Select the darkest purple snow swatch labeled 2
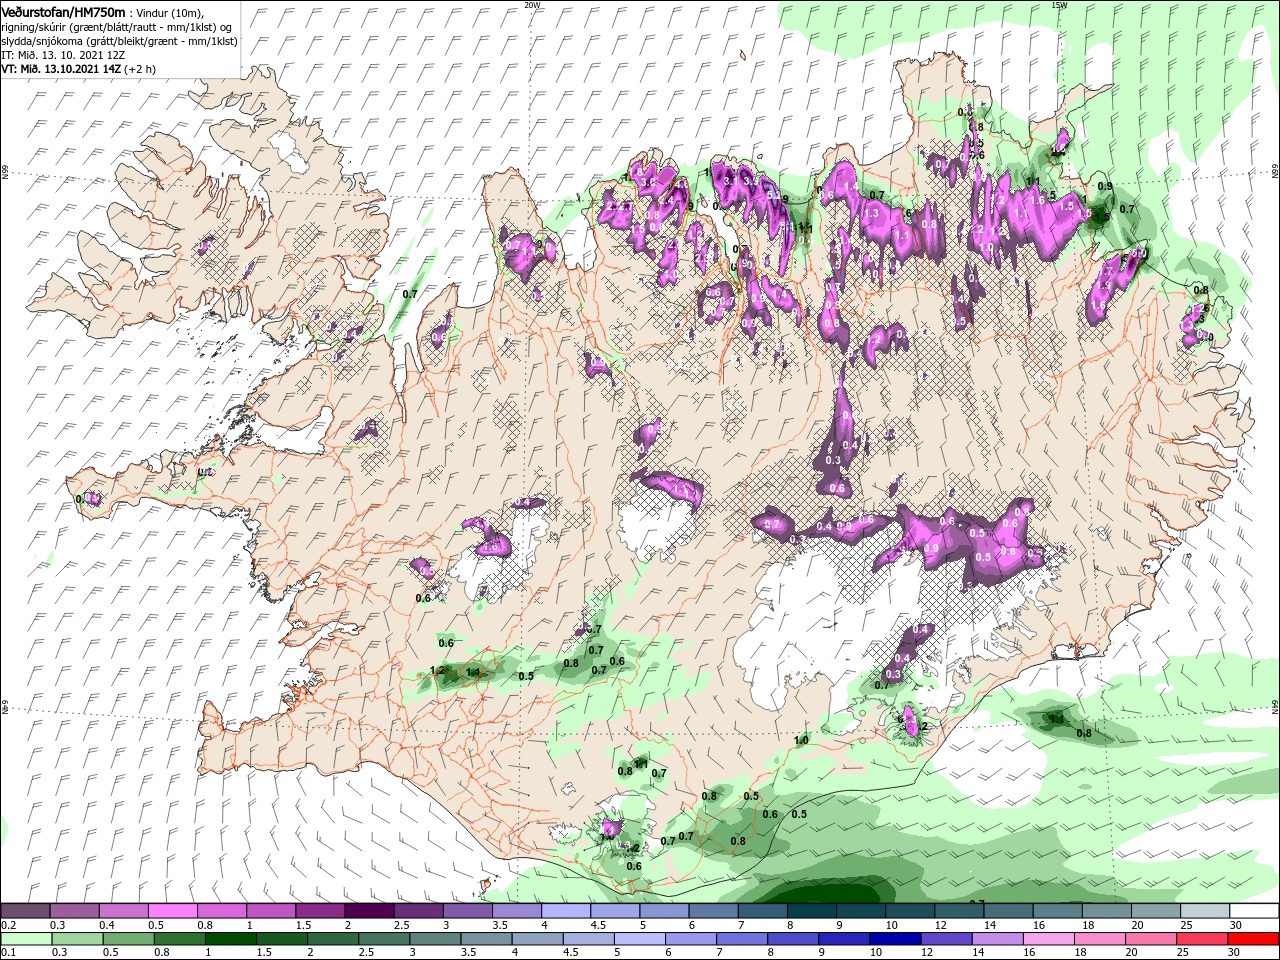 369,911
